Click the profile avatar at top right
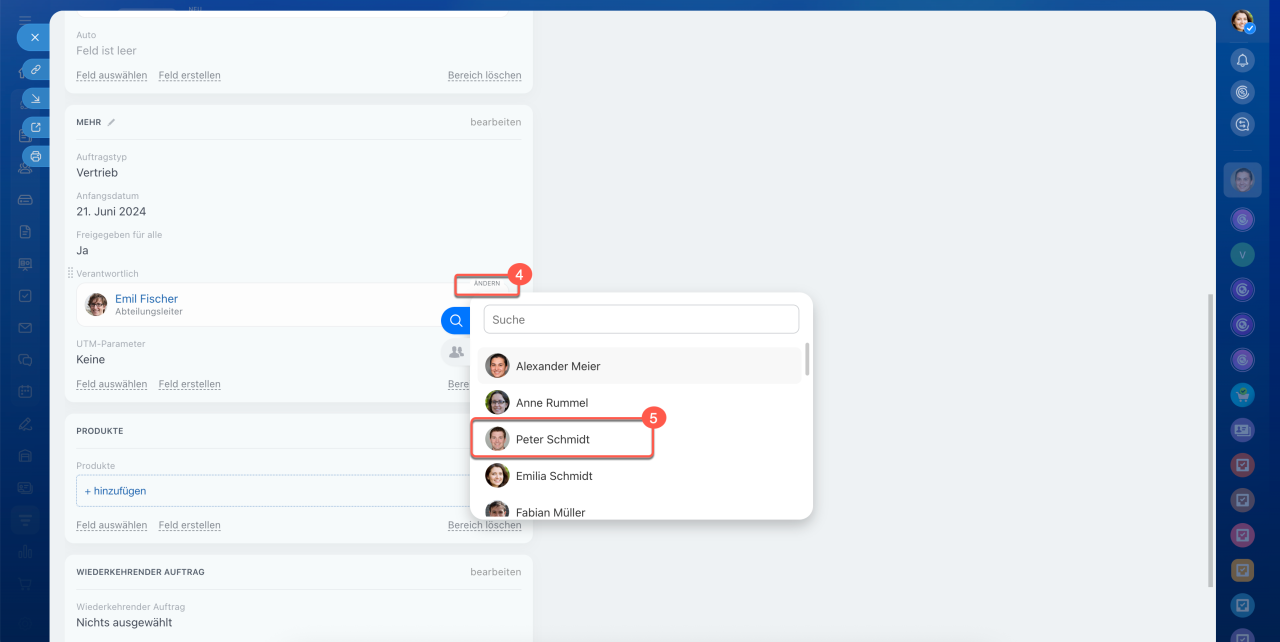 1242,21
